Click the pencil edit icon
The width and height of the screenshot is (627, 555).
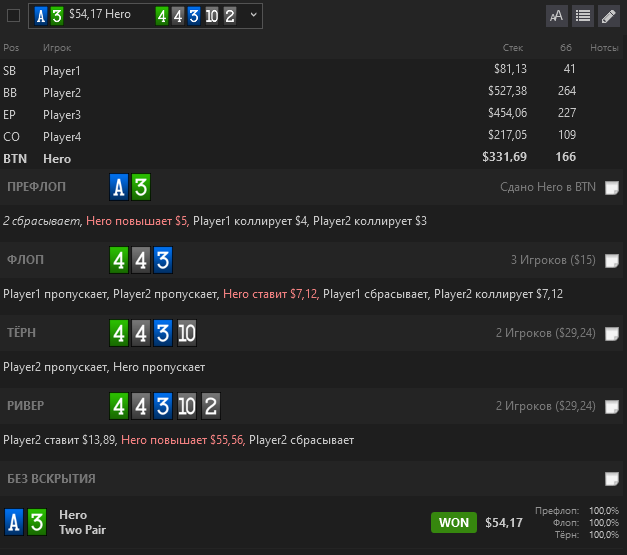click(609, 16)
